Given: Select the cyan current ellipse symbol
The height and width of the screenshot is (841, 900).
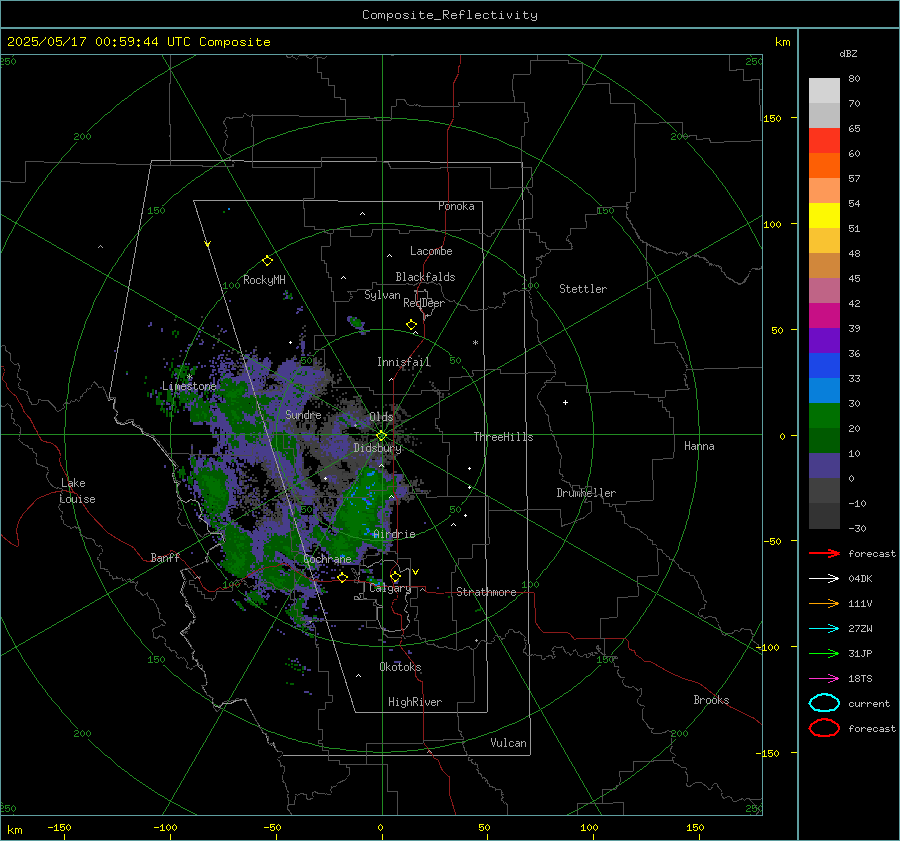Looking at the screenshot, I should (x=824, y=703).
